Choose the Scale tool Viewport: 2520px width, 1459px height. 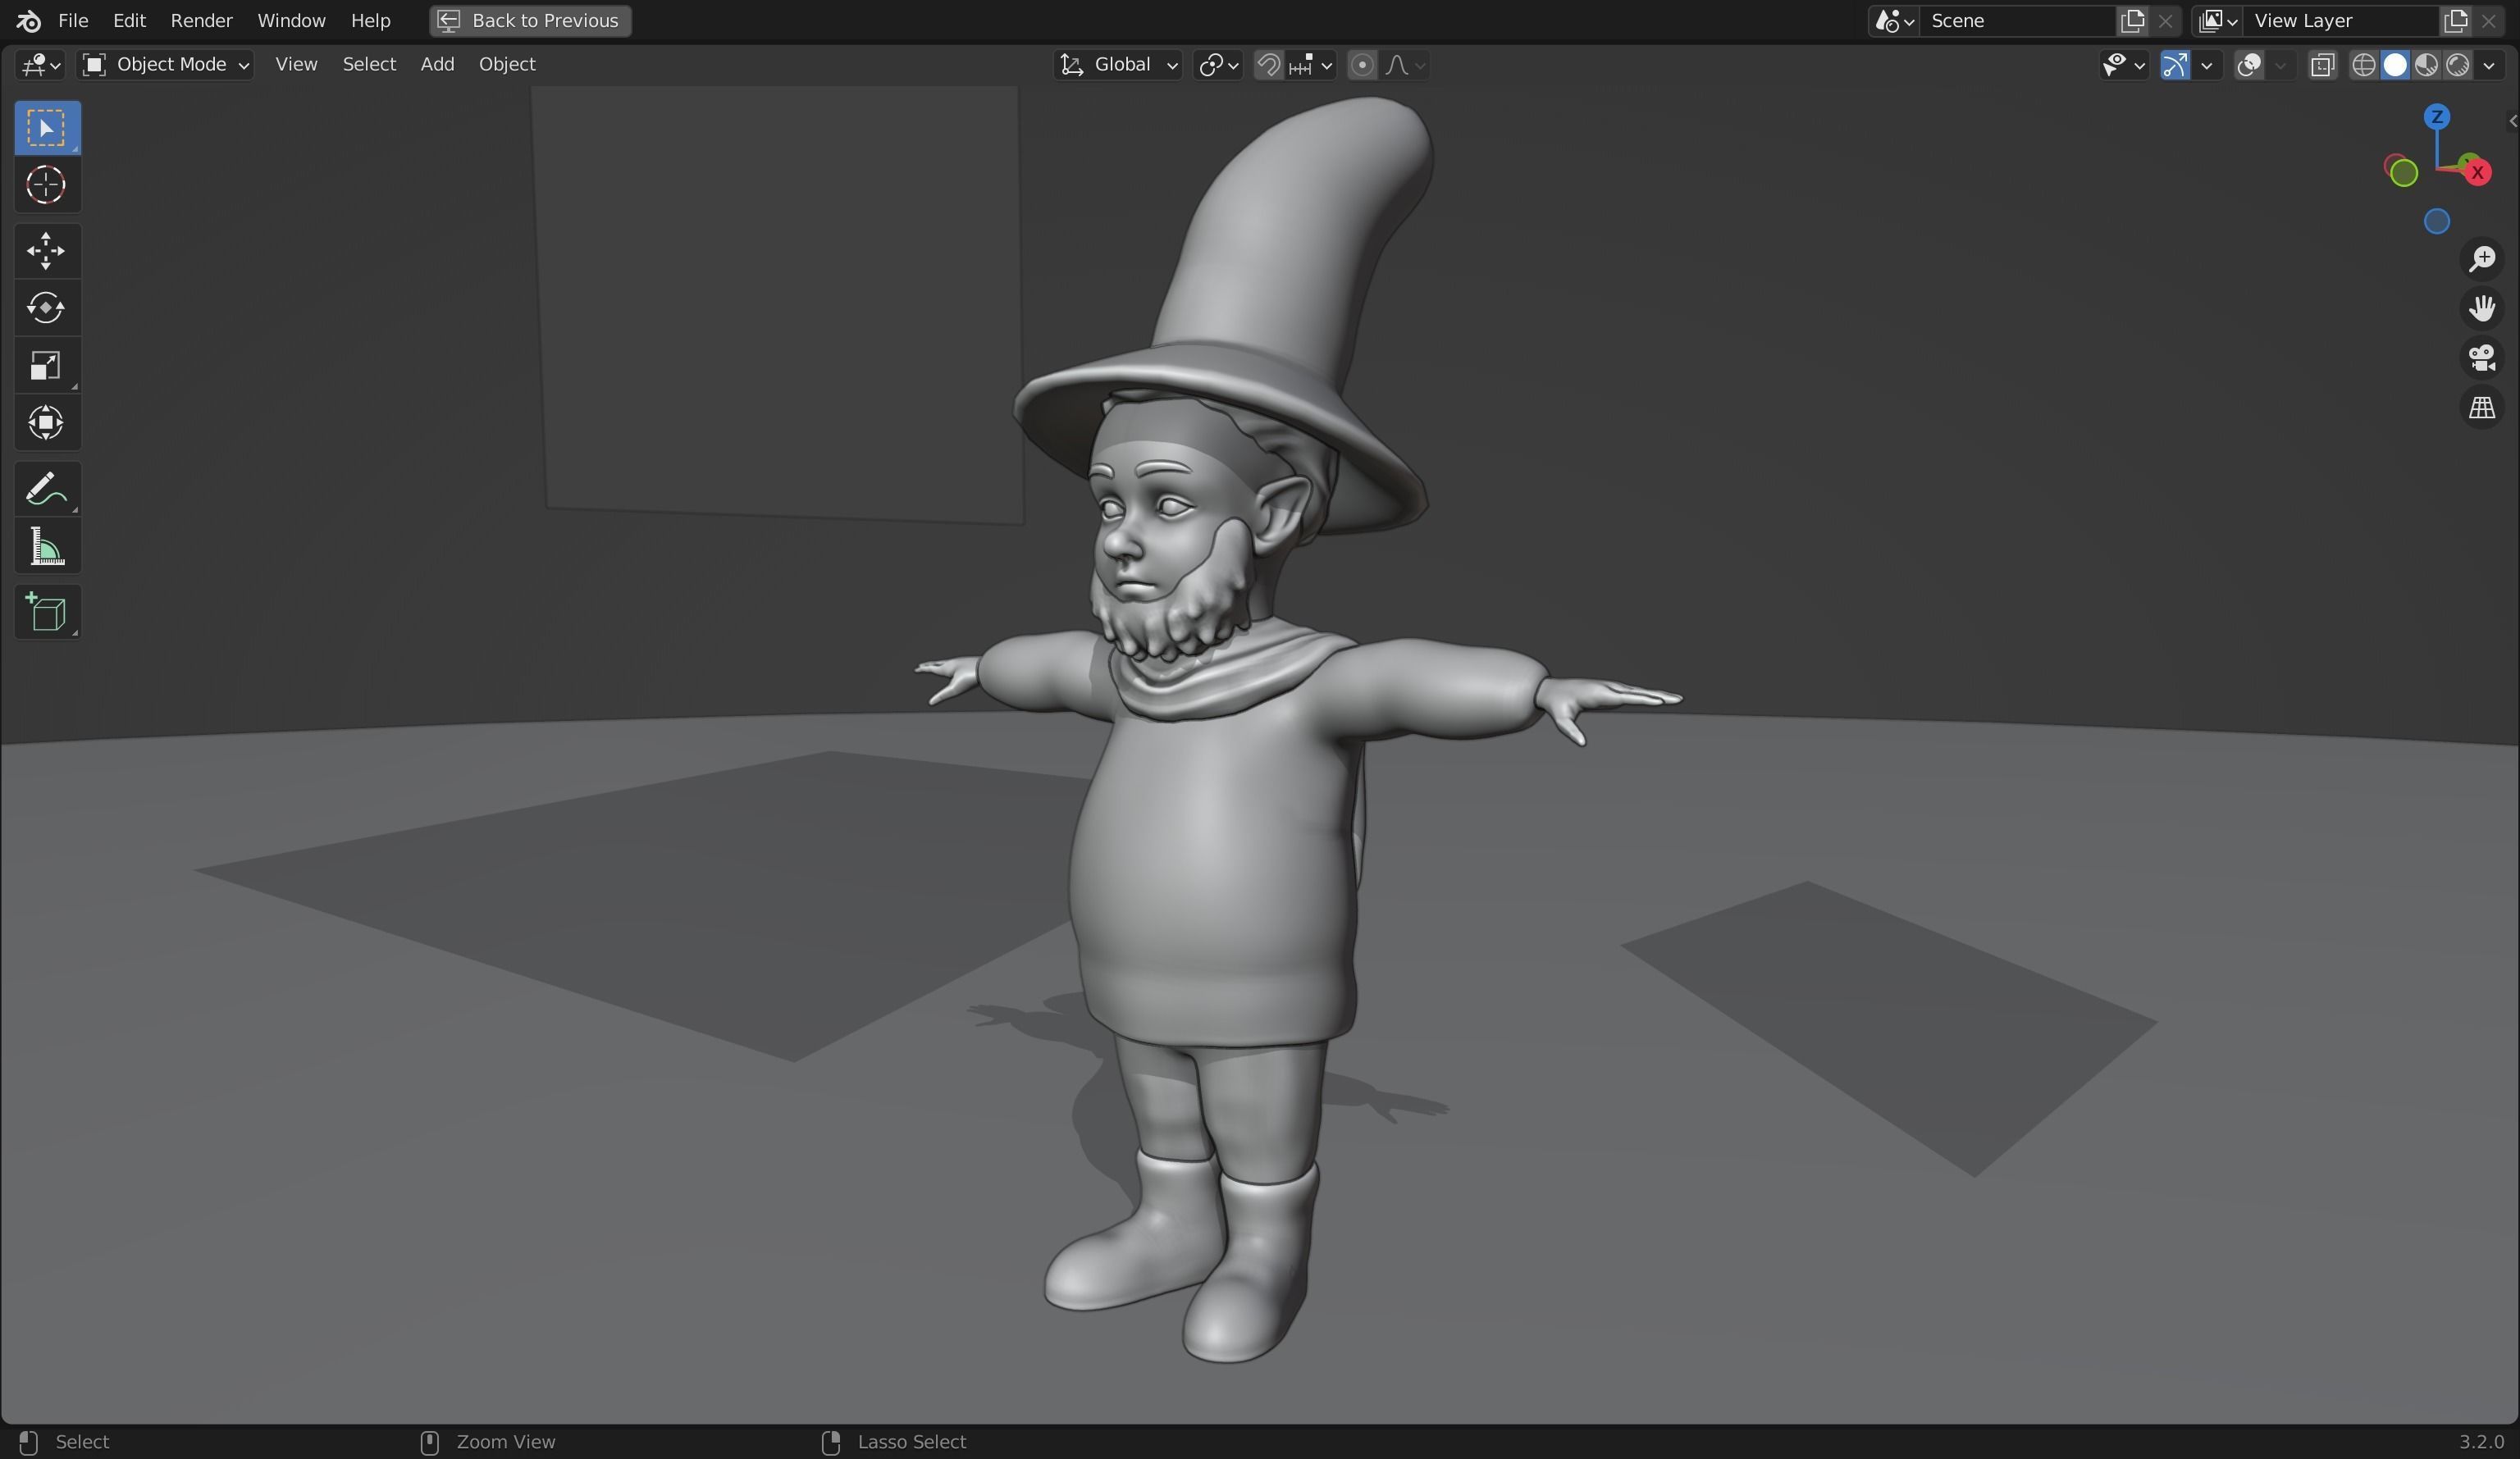(46, 366)
